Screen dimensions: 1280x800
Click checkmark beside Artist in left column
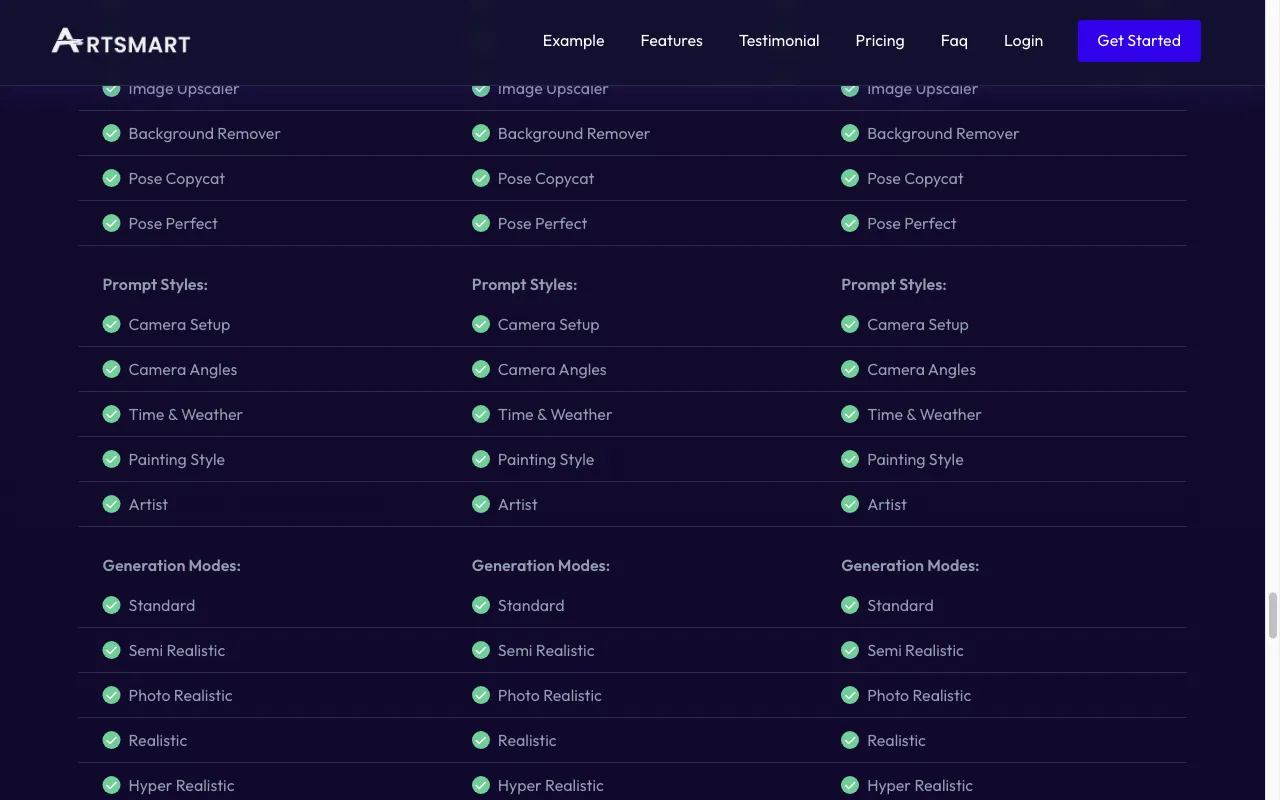(111, 504)
